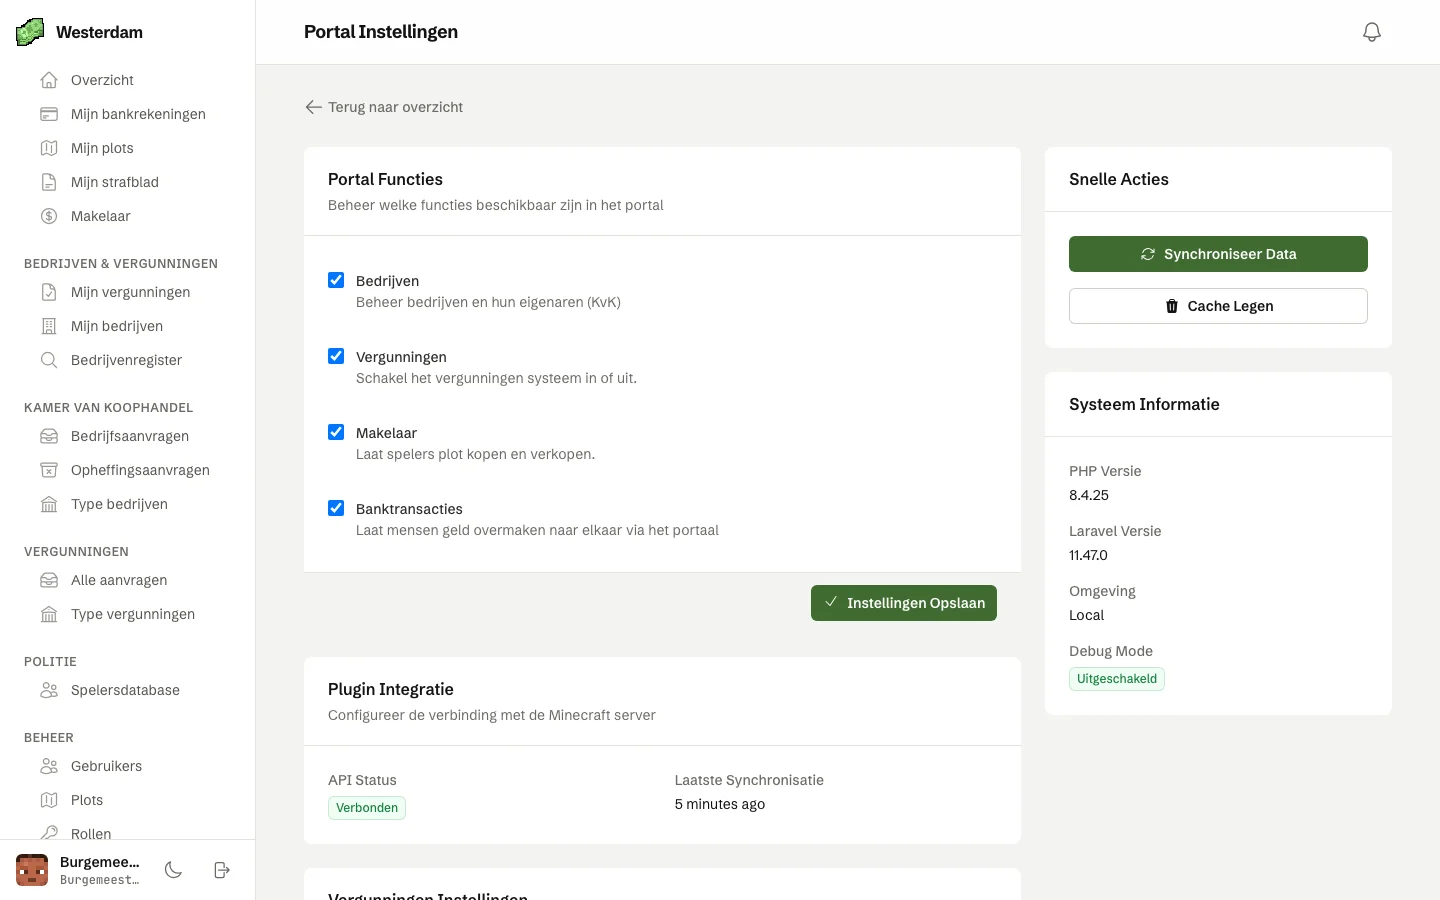The height and width of the screenshot is (900, 1440).
Task: Click the Opheffingsaanvragen archive icon
Action: coord(49,470)
